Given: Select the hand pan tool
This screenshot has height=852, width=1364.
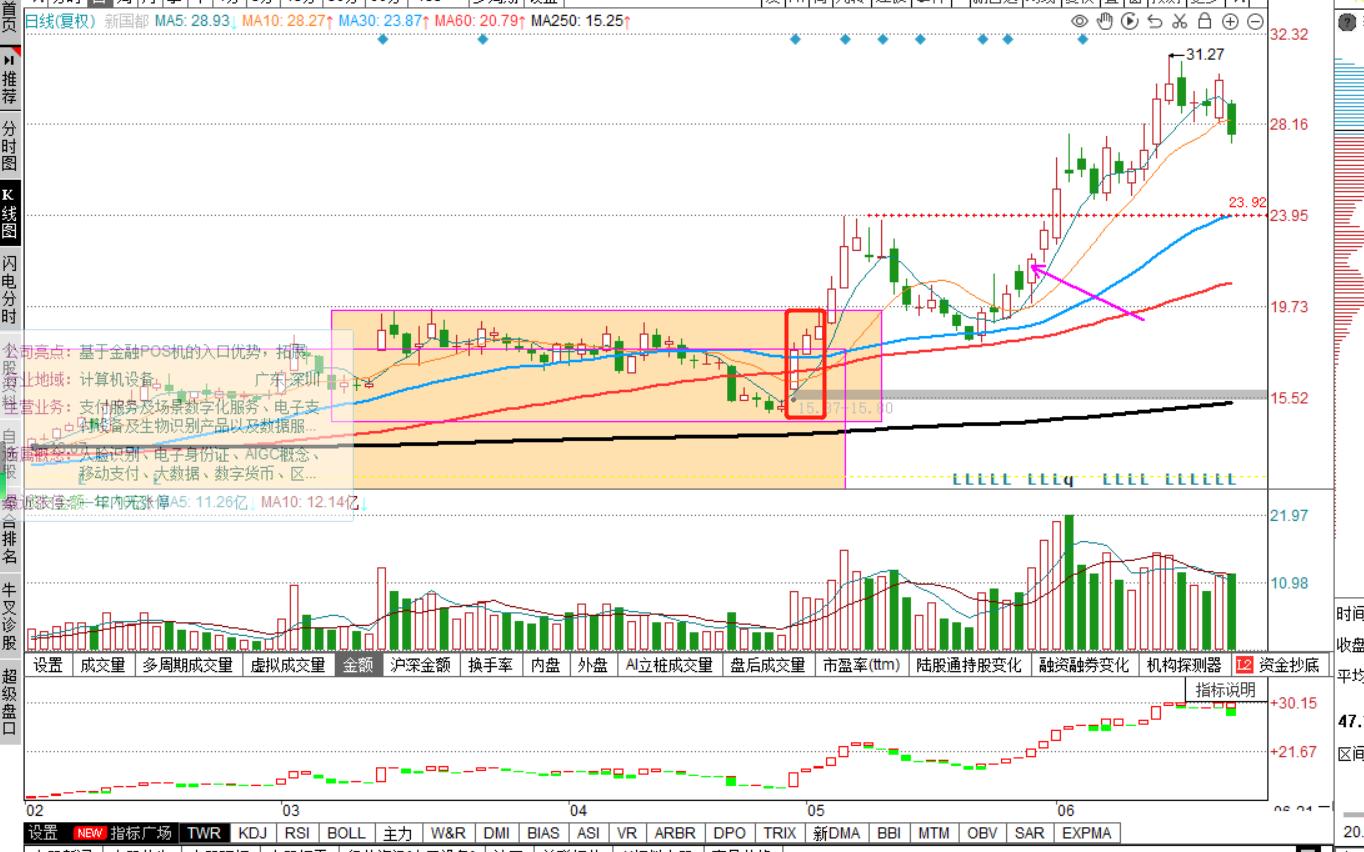Looking at the screenshot, I should tap(1105, 21).
